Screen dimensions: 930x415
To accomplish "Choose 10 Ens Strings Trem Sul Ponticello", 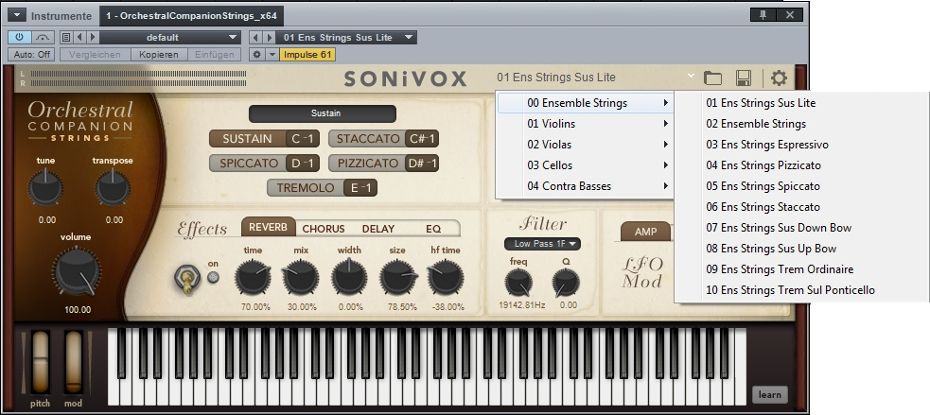I will 802,290.
